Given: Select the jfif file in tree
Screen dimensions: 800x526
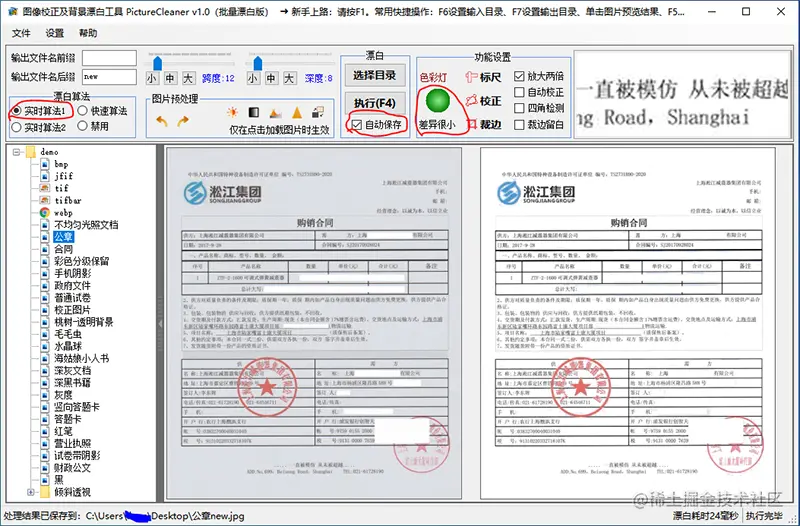Looking at the screenshot, I should [x=63, y=176].
